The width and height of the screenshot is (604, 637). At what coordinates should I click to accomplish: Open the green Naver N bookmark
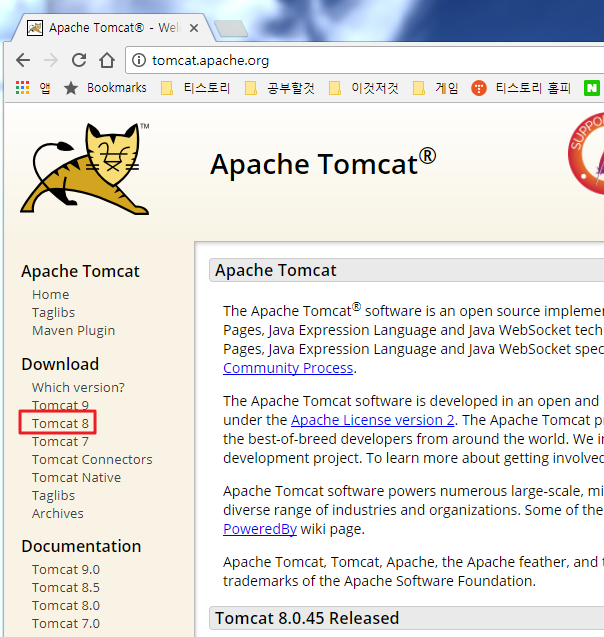pyautogui.click(x=592, y=88)
